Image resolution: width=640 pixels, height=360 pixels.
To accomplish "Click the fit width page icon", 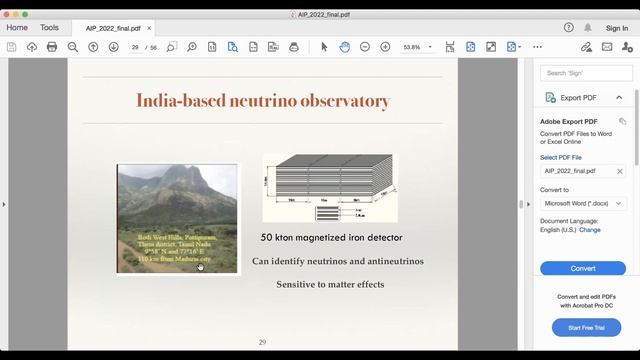I will click(253, 47).
